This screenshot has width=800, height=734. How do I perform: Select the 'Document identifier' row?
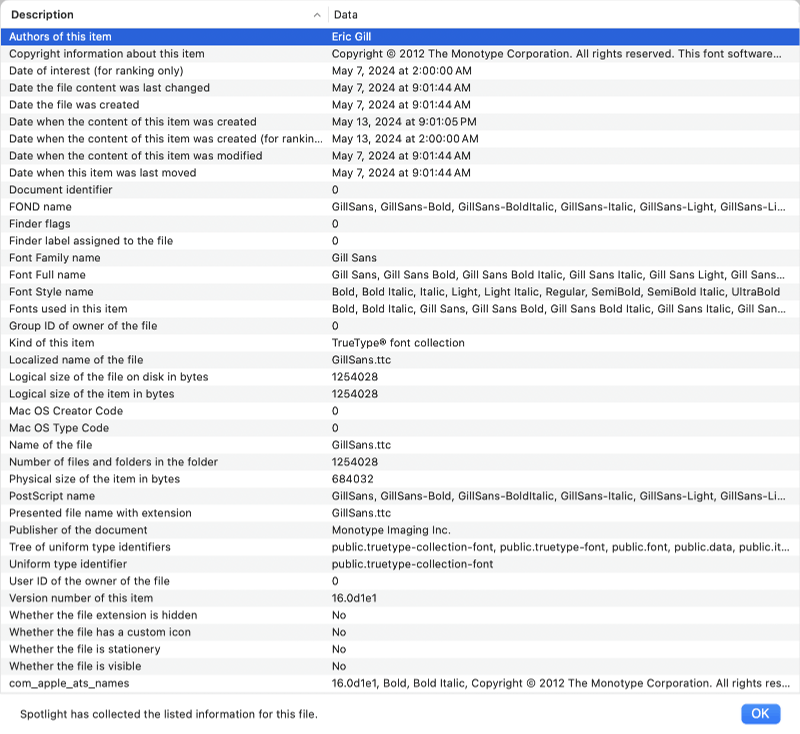pos(400,190)
